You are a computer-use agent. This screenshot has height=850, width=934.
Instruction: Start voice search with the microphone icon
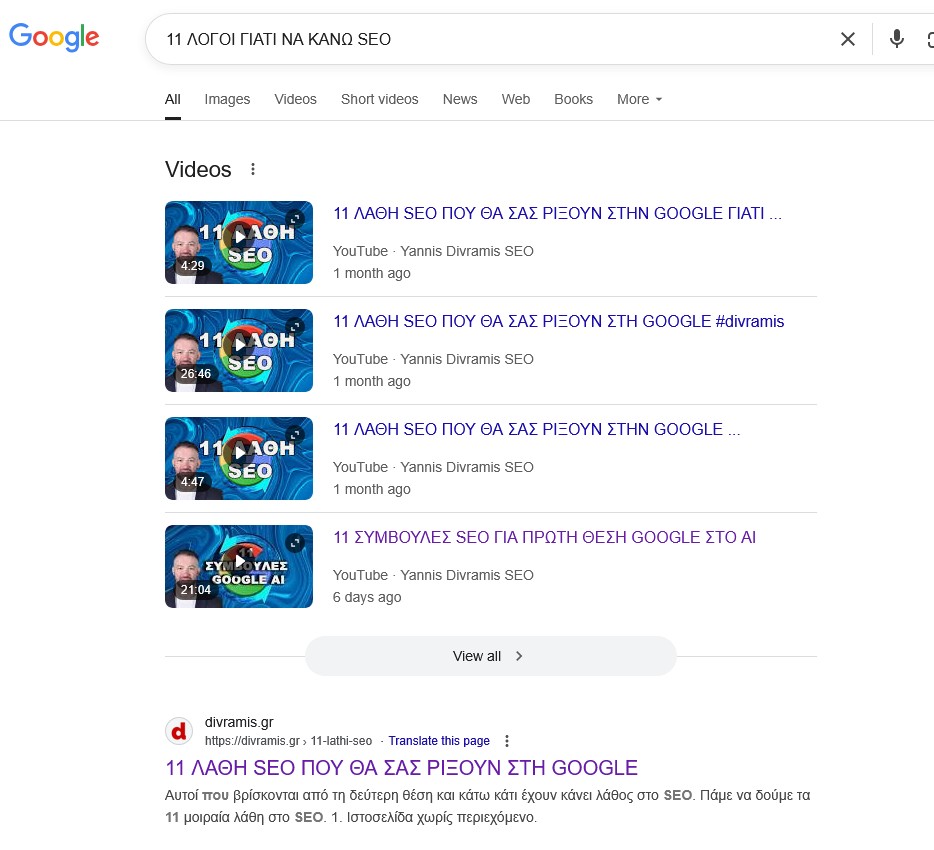[x=897, y=39]
